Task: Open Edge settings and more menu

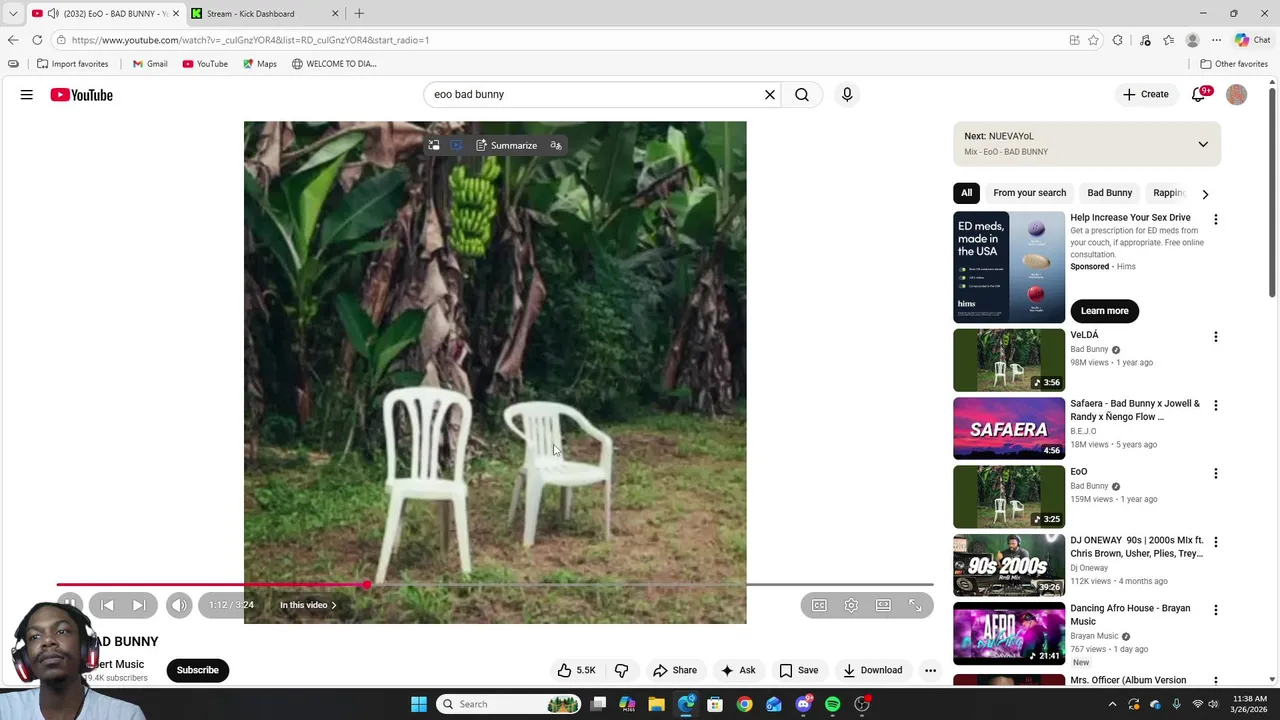Action: tap(1217, 40)
